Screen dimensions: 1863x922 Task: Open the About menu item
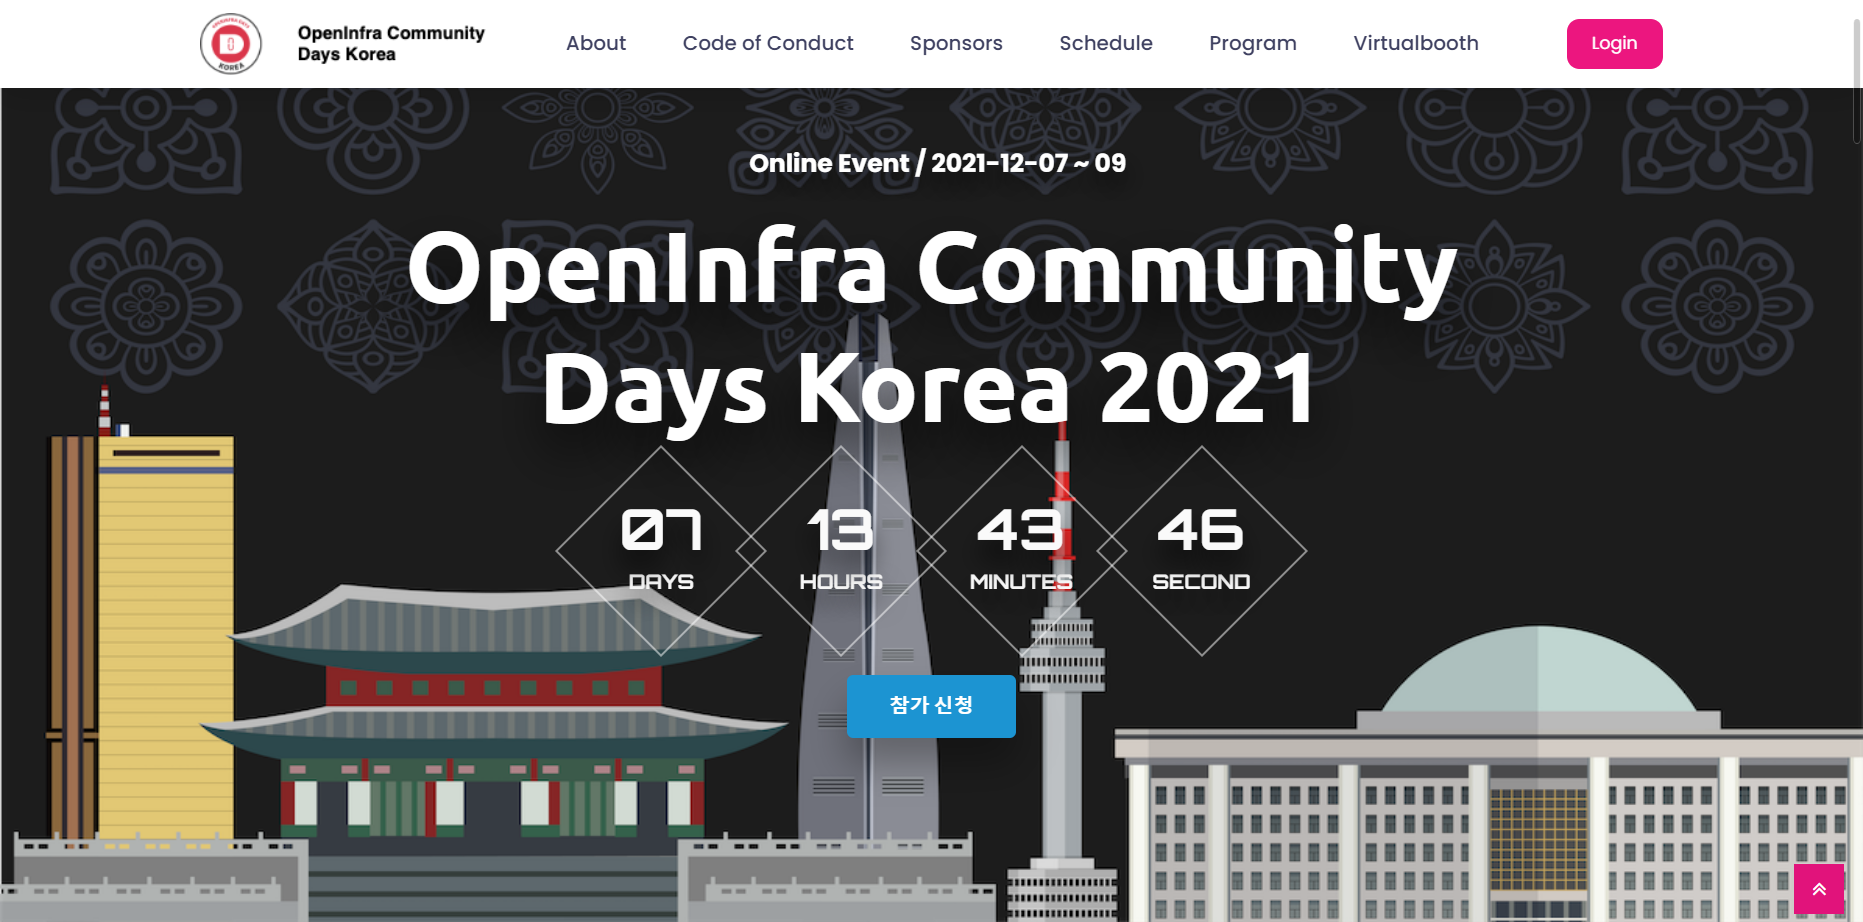pos(596,43)
